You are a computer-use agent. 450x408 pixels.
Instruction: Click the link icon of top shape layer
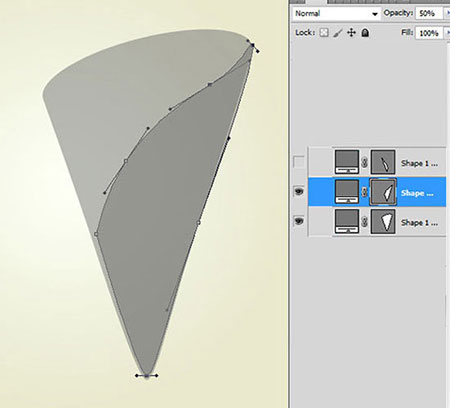tap(365, 163)
